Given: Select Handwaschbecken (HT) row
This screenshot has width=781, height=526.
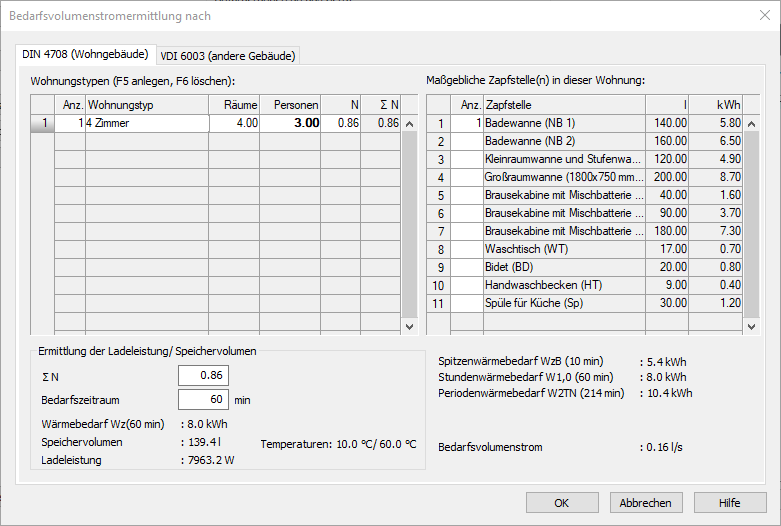Looking at the screenshot, I should click(x=584, y=285).
